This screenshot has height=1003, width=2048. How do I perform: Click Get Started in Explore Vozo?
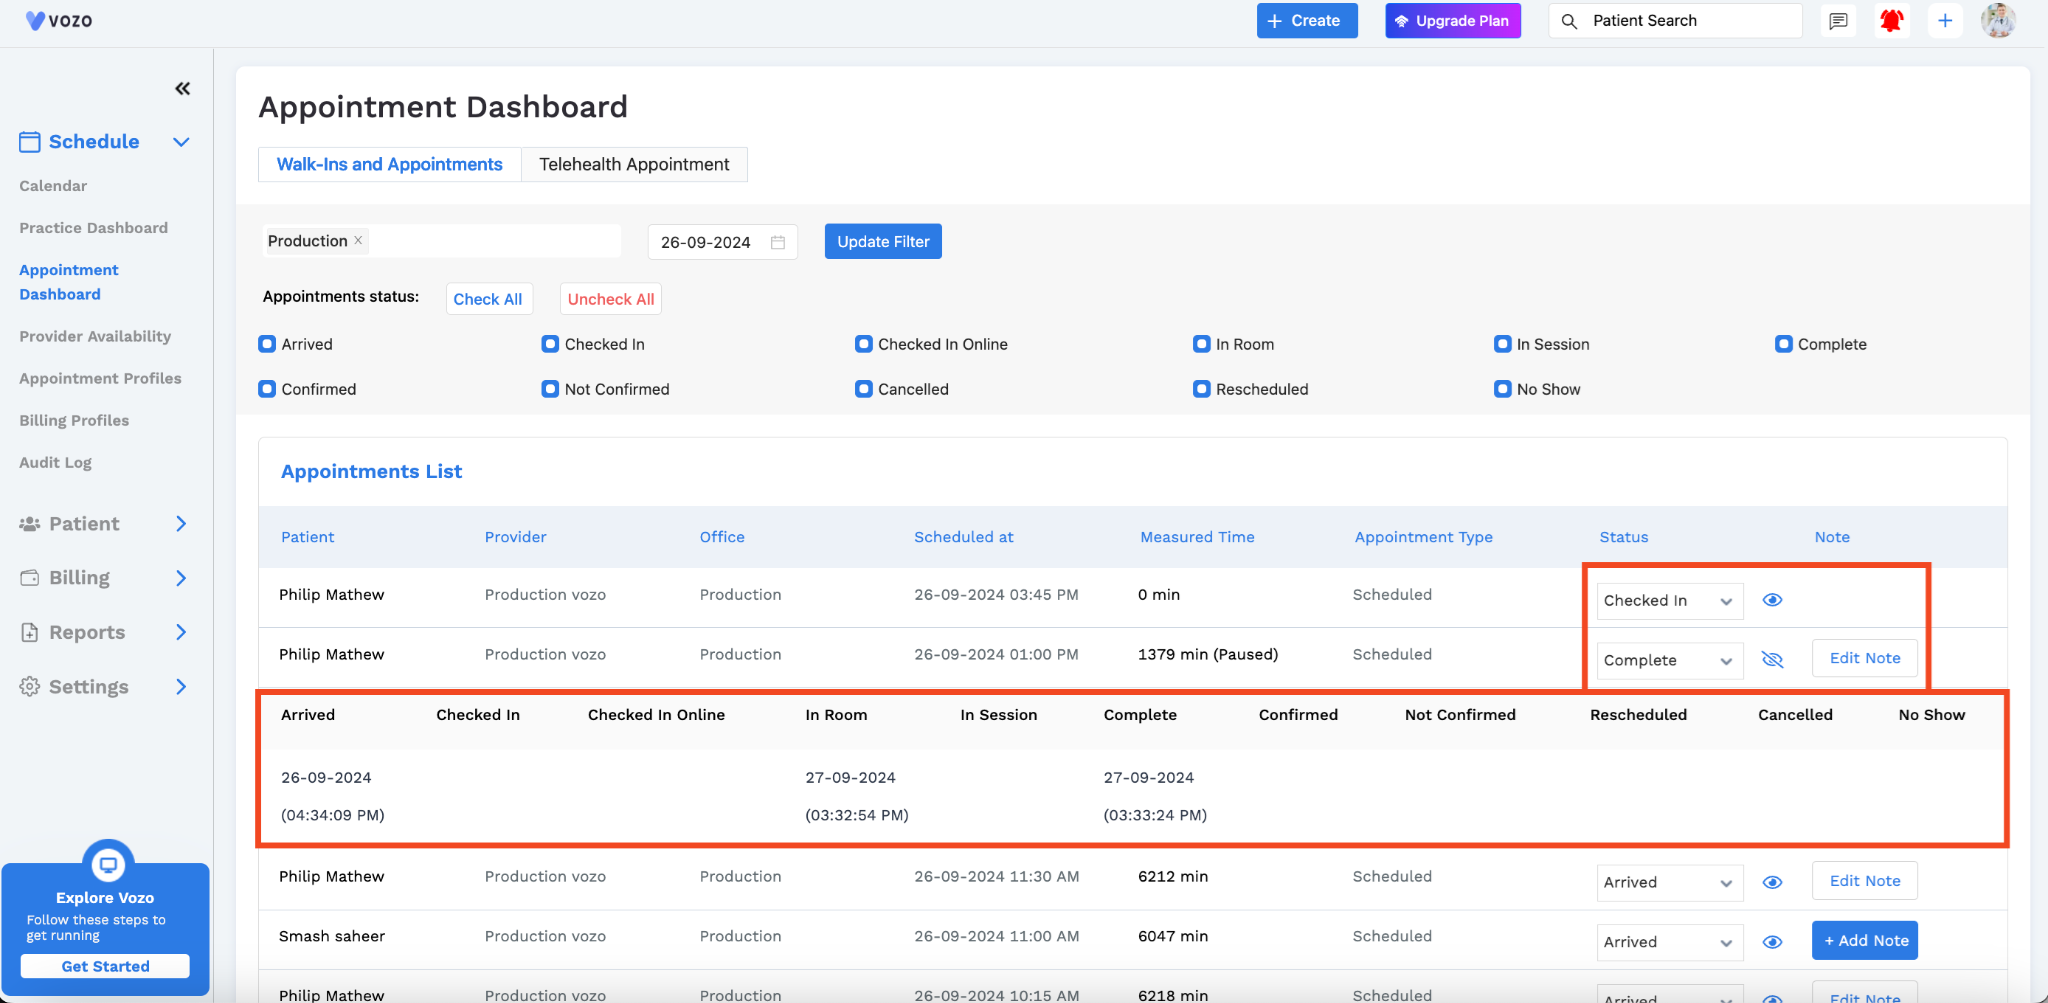tap(105, 966)
